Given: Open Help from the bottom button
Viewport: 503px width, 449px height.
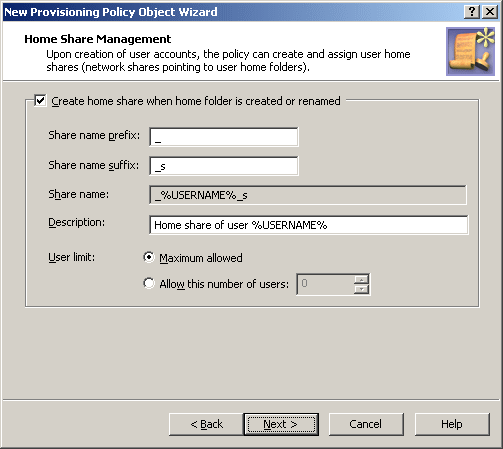Looking at the screenshot, I should tap(452, 424).
